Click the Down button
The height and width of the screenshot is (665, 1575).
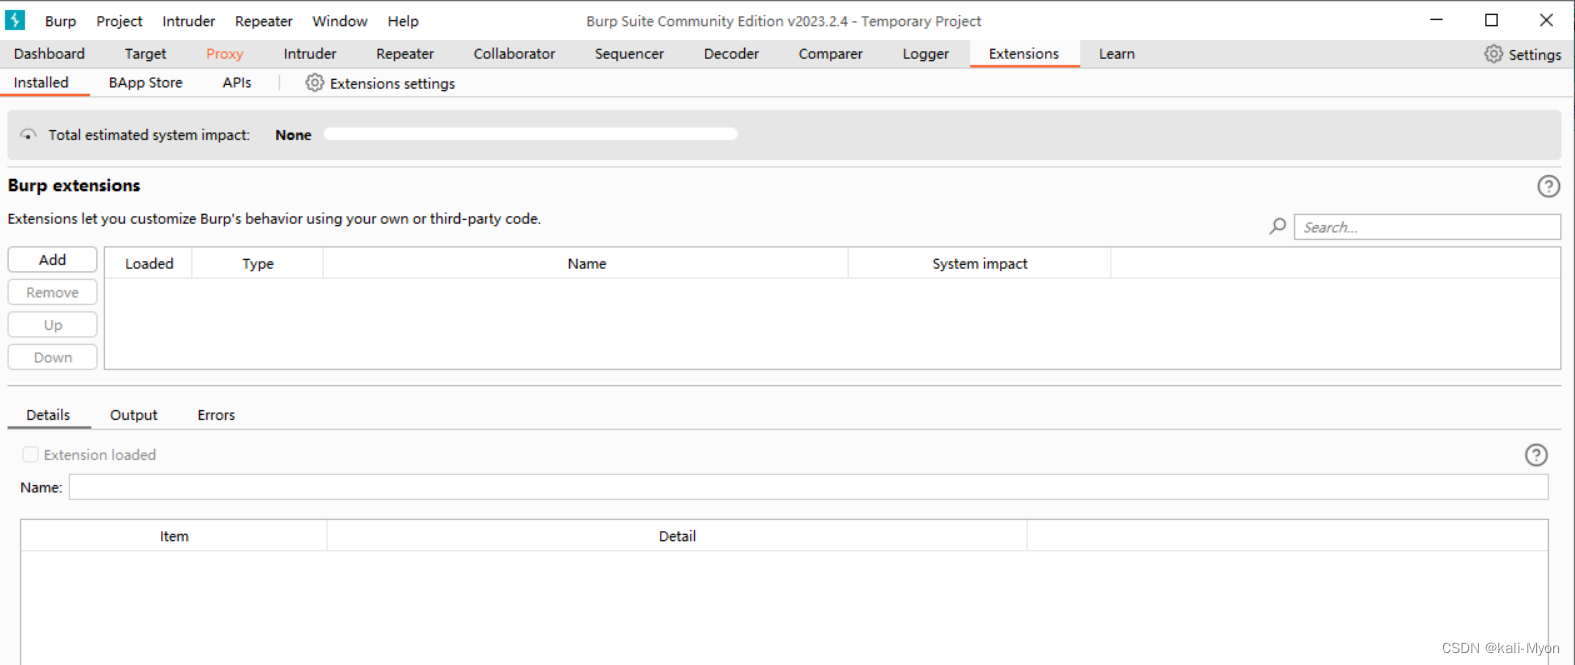(x=52, y=357)
